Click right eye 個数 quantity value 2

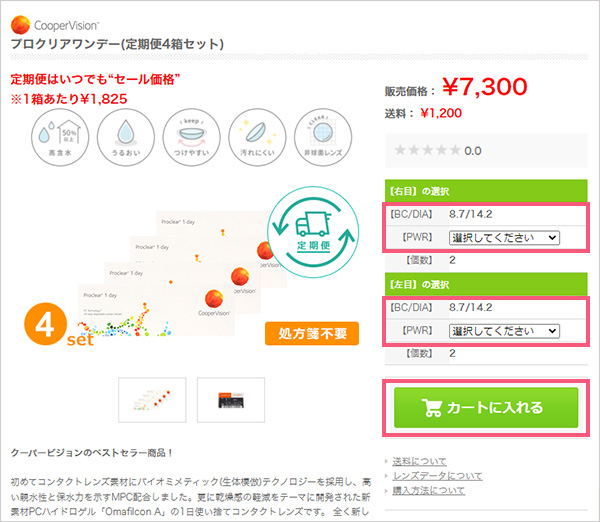click(x=452, y=260)
